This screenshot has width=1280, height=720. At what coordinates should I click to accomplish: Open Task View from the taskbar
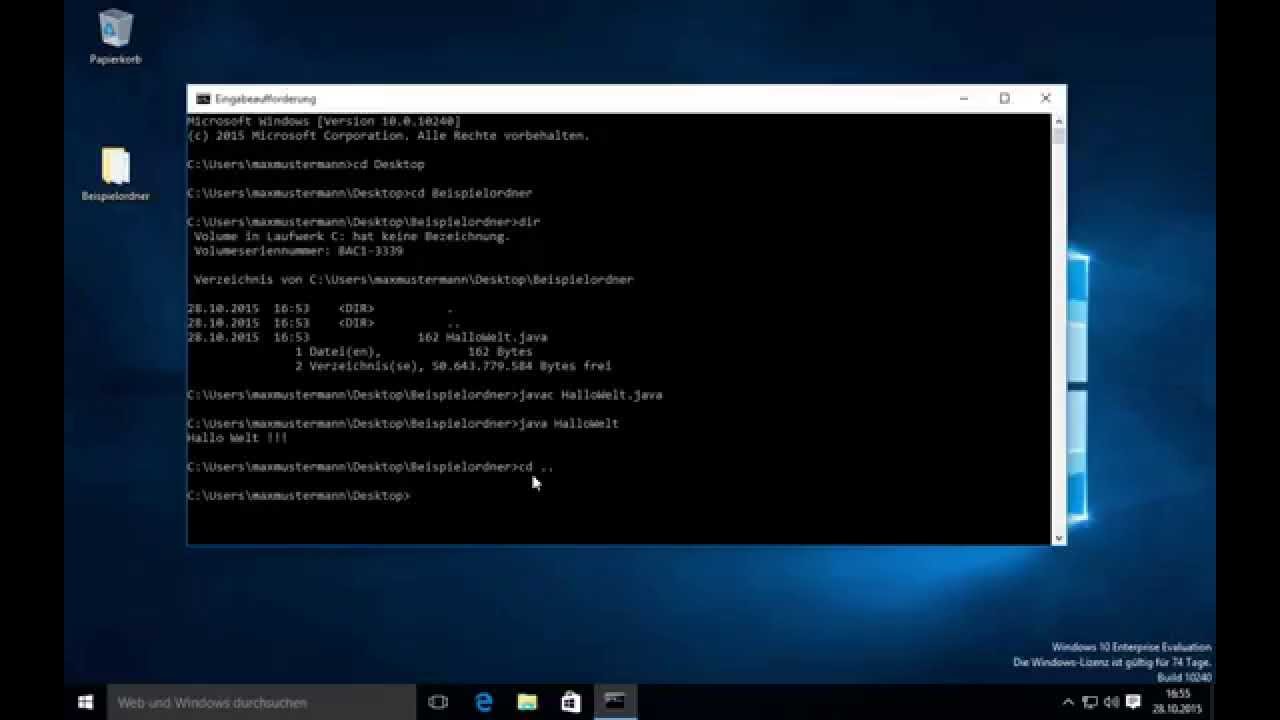pyautogui.click(x=438, y=702)
